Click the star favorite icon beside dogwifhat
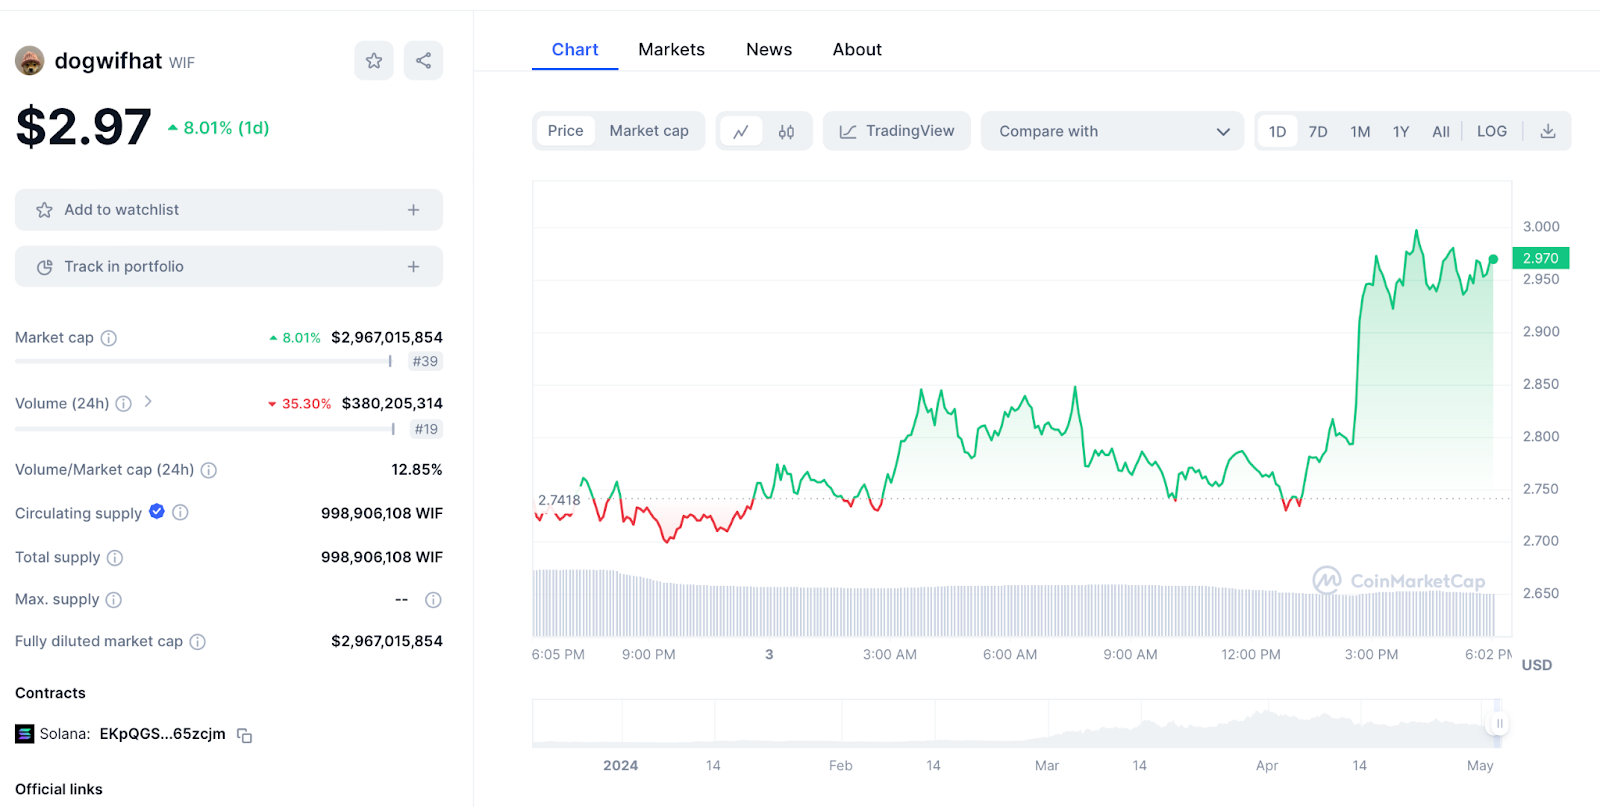 pos(374,61)
